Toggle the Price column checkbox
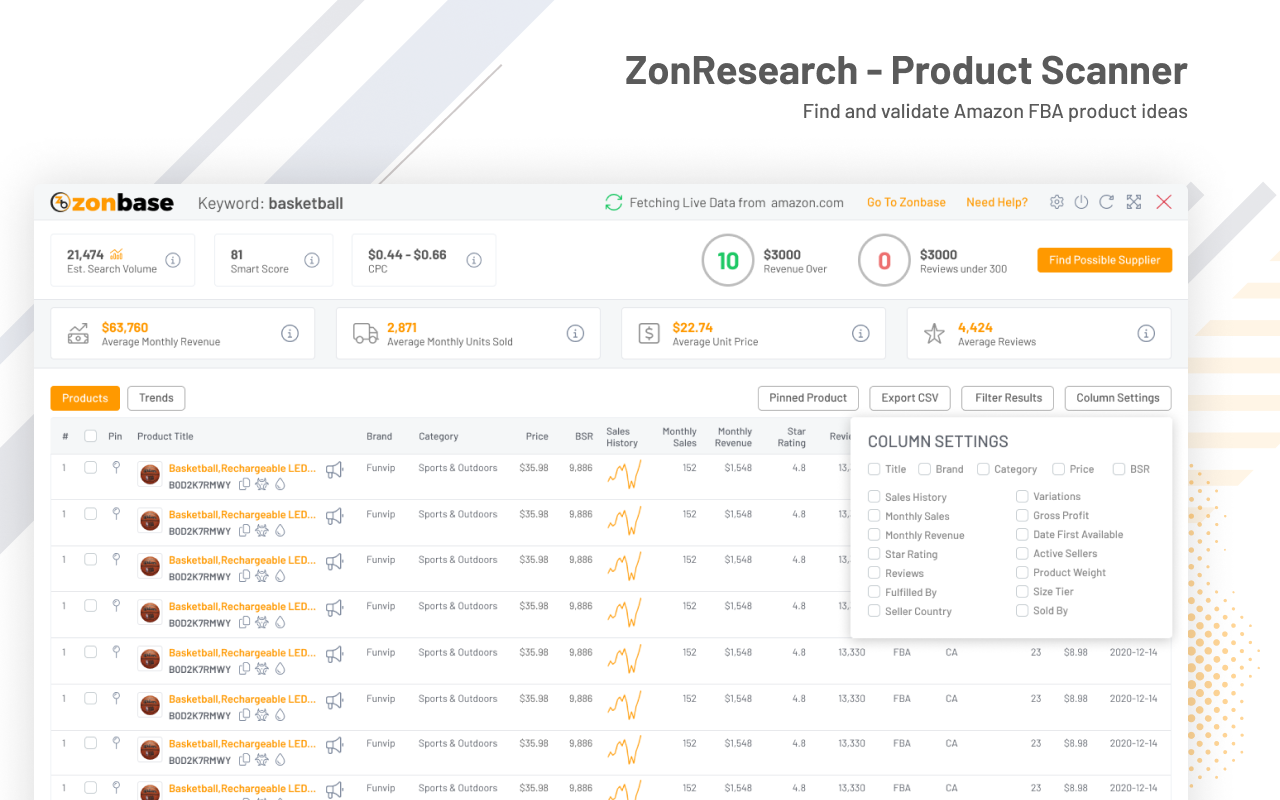 click(x=1058, y=469)
